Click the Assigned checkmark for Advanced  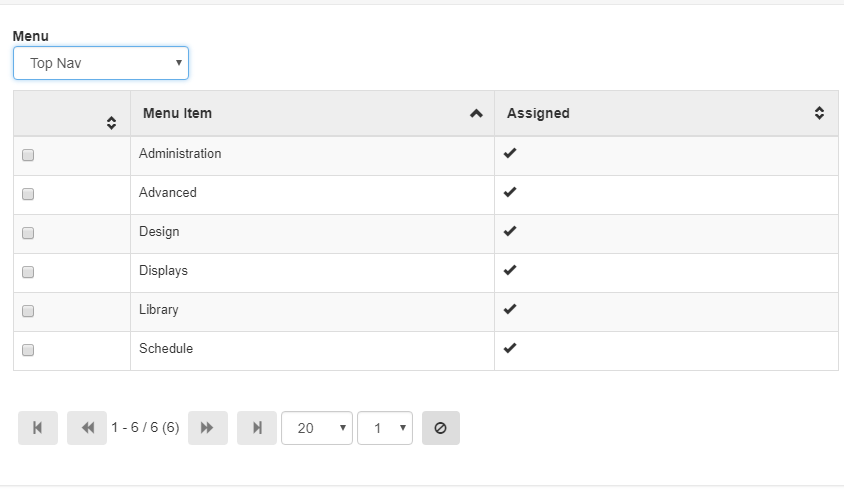click(510, 192)
